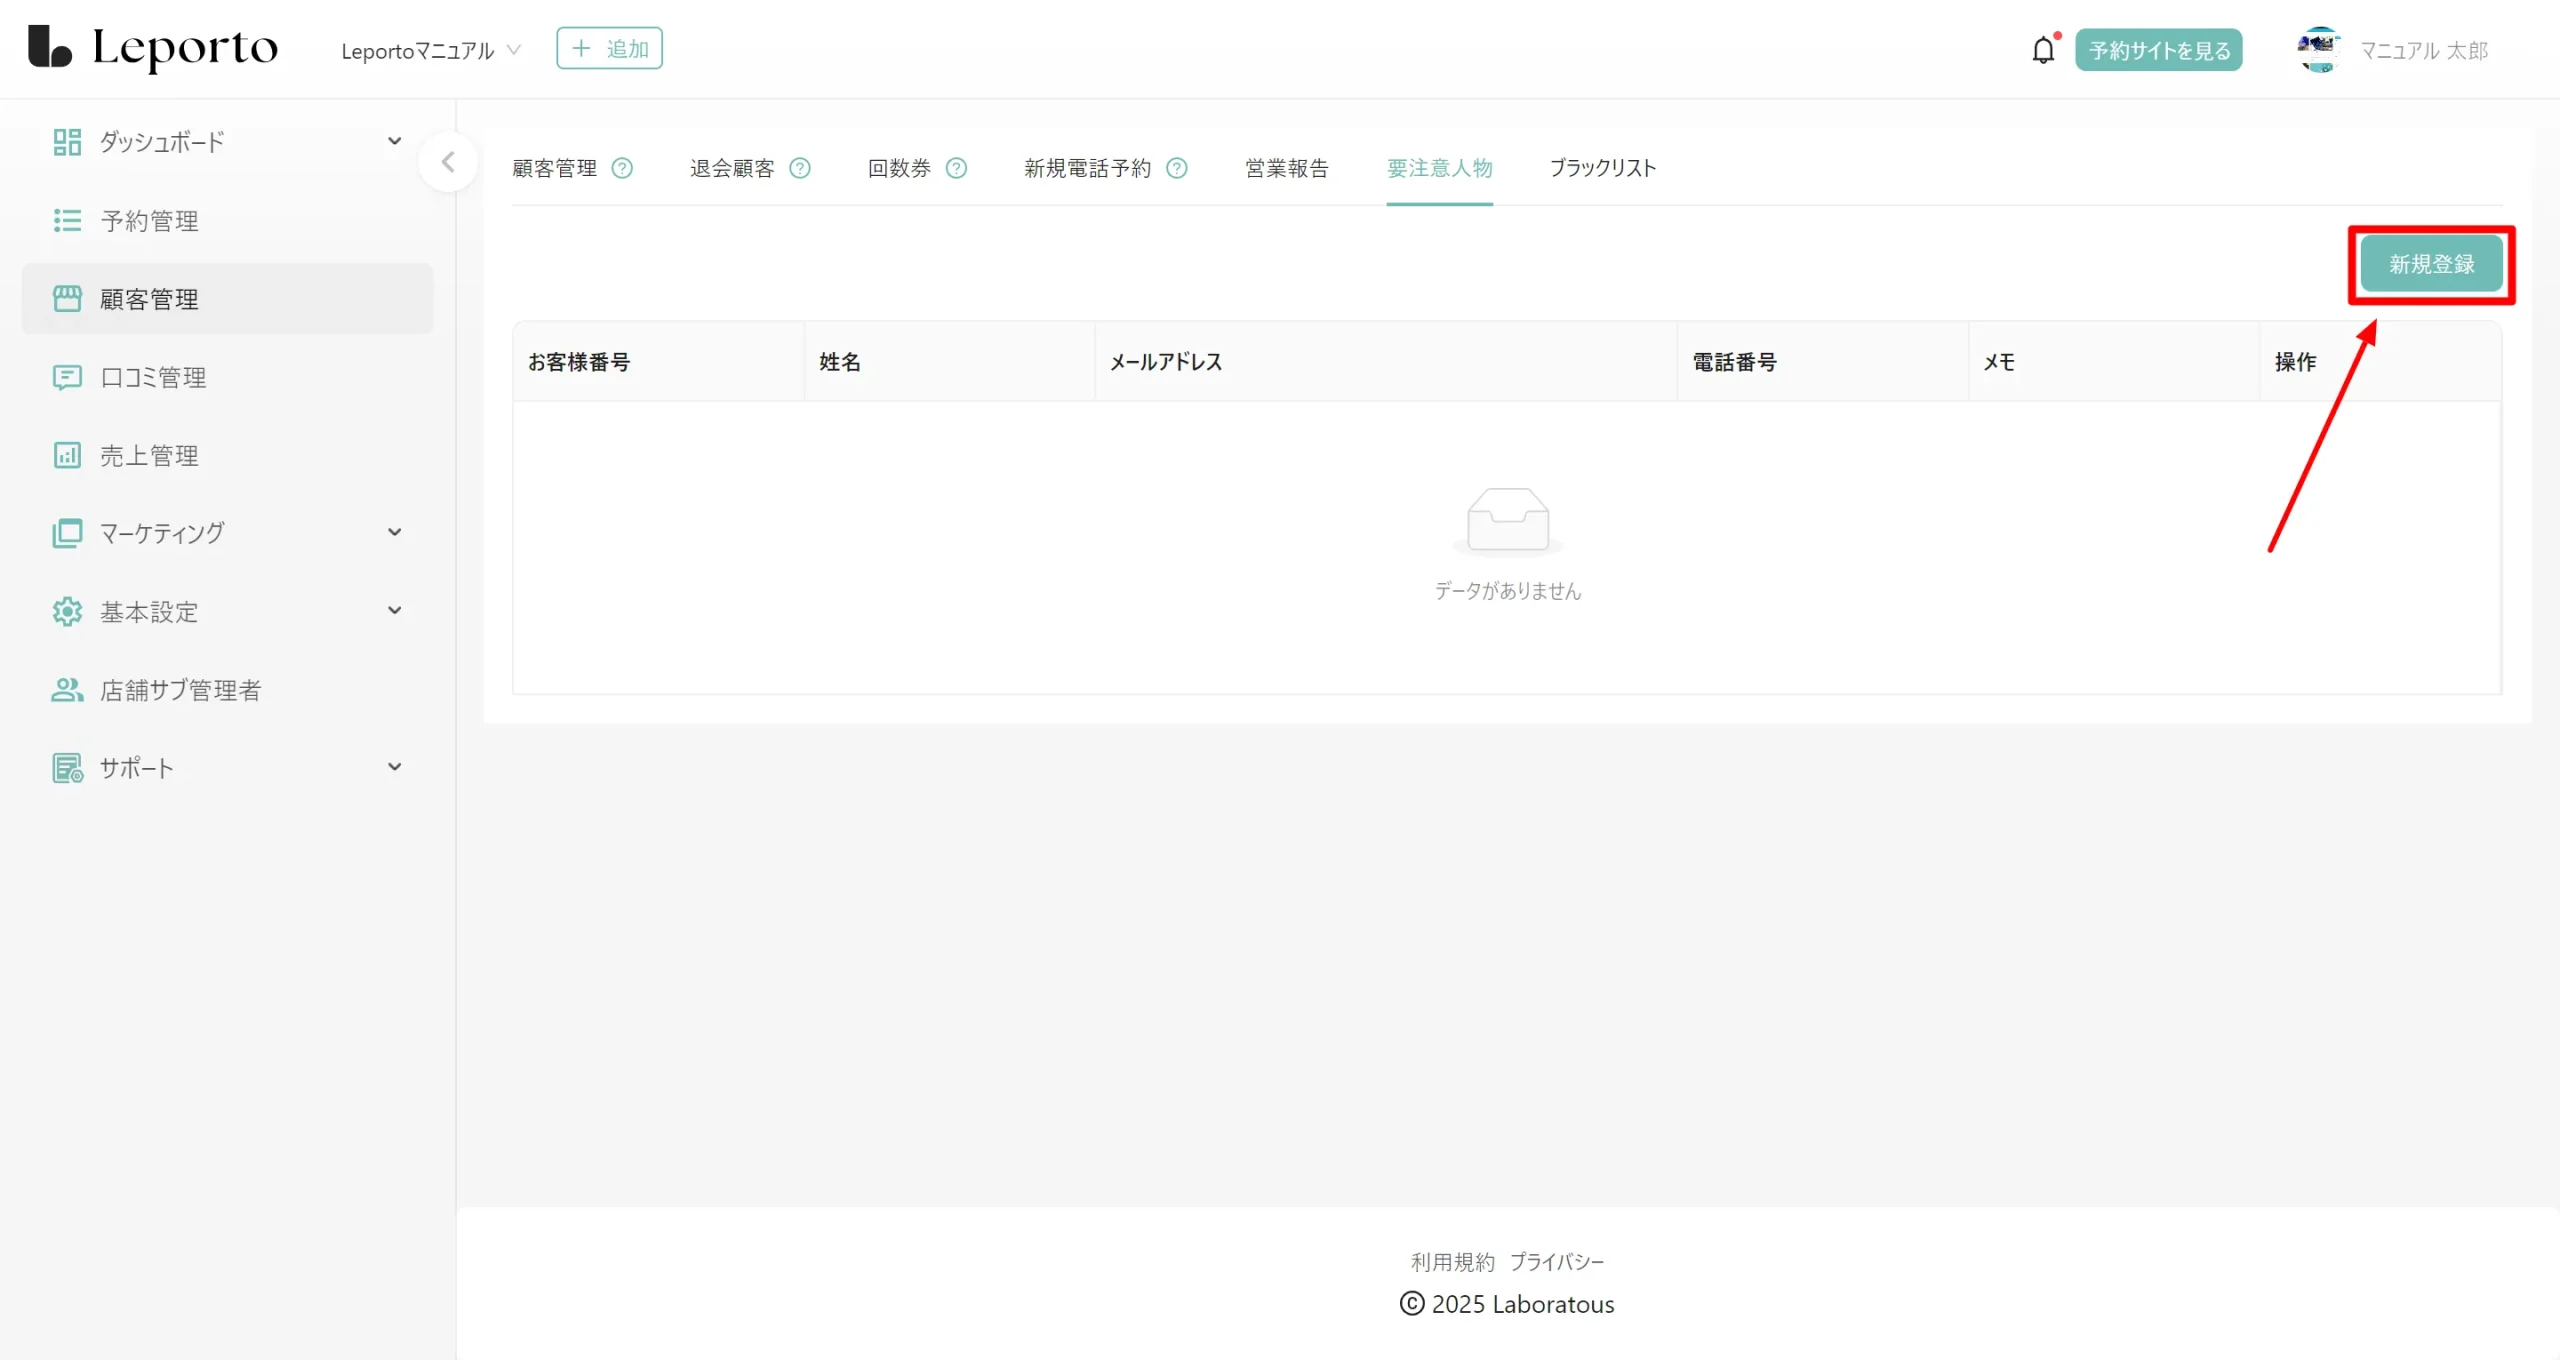
Task: Select the 要注意人物 tab
Action: point(1439,168)
